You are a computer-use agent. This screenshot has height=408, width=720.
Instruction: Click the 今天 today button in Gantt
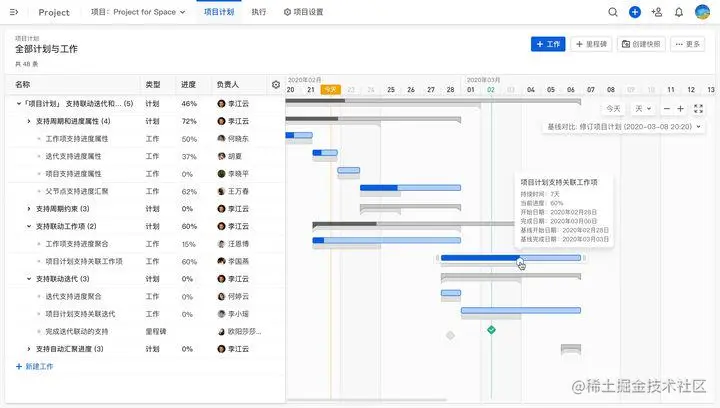pos(613,109)
